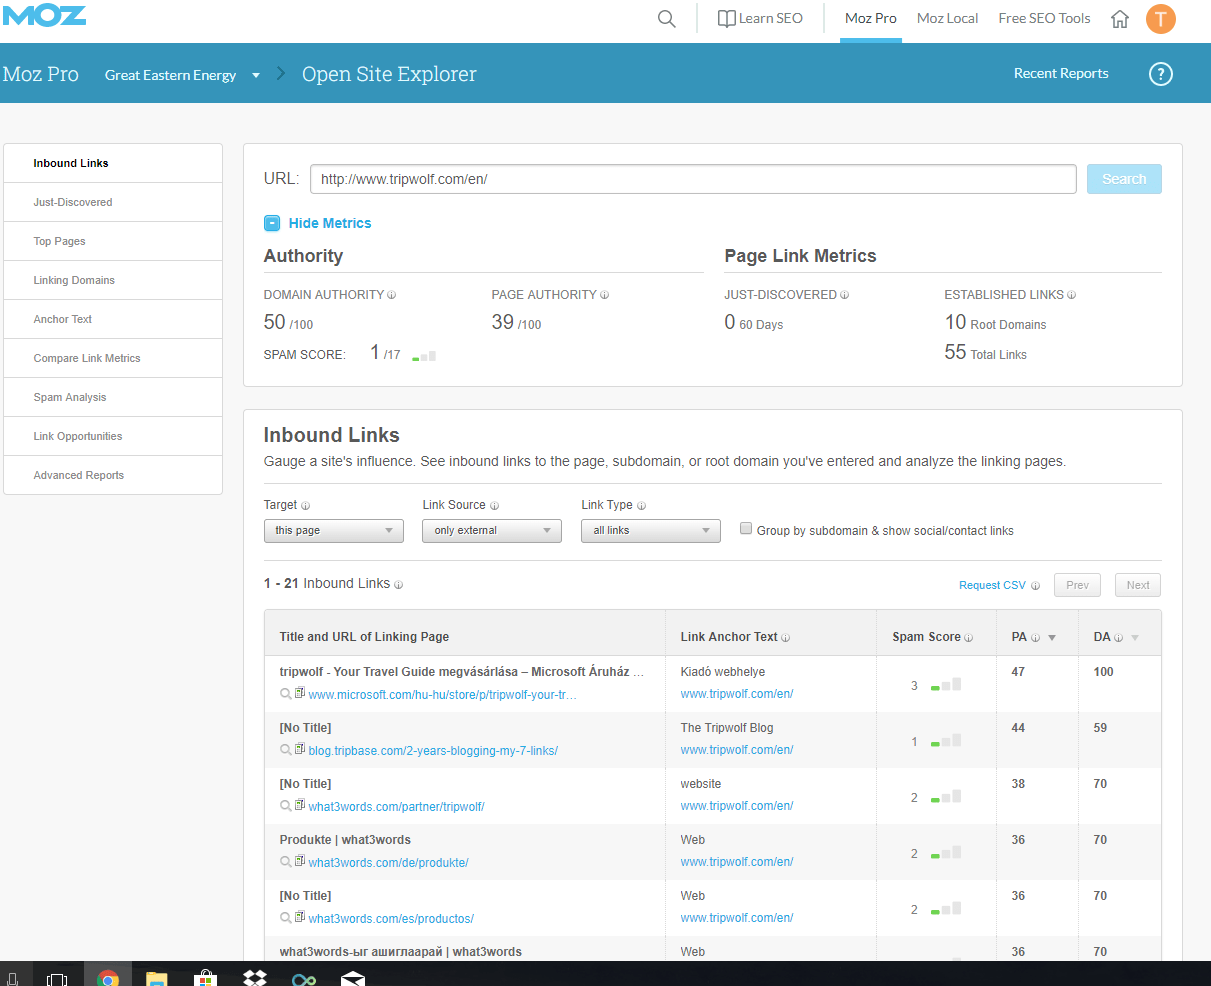This screenshot has width=1211, height=986.
Task: Click the search magnifying glass in top navigation
Action: pyautogui.click(x=666, y=17)
